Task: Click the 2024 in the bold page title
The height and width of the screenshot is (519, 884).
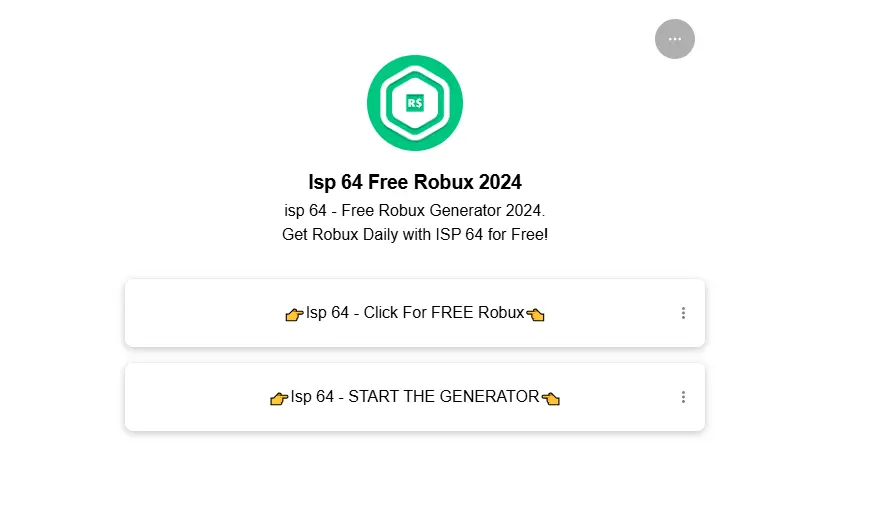Action: 500,182
